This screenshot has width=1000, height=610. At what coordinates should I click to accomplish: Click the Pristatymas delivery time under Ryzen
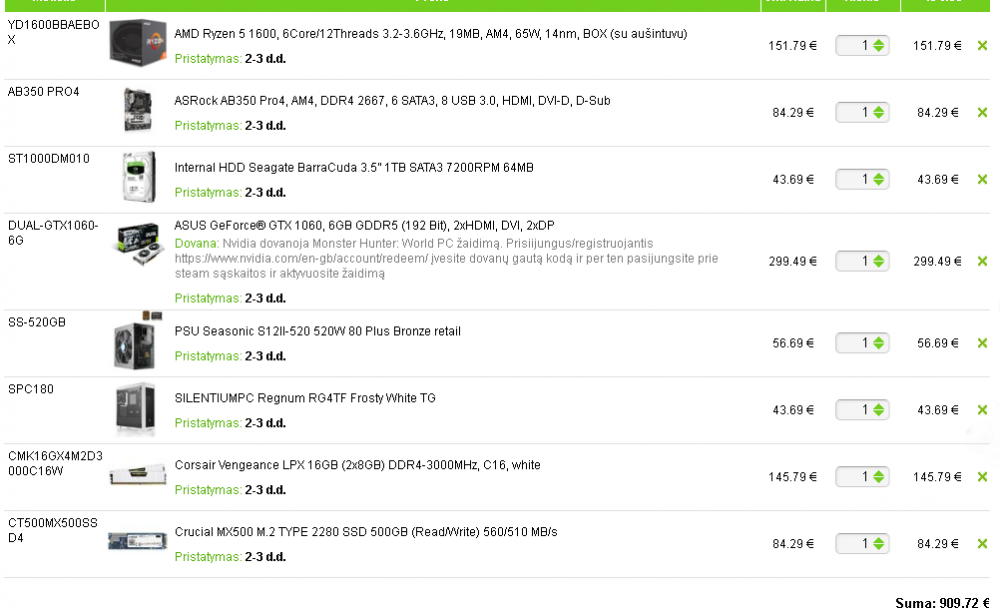230,59
